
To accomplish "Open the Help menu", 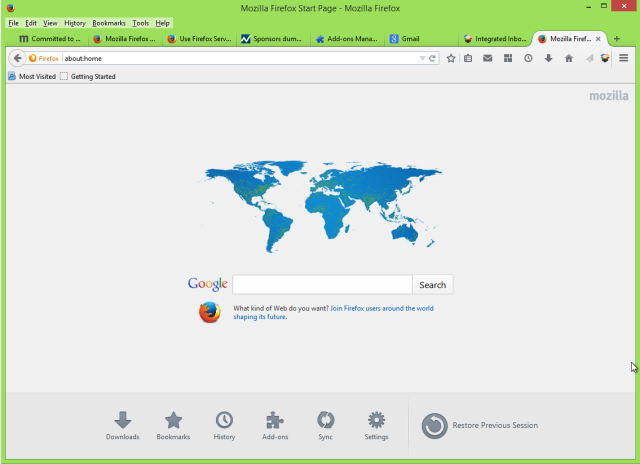I will coord(162,23).
